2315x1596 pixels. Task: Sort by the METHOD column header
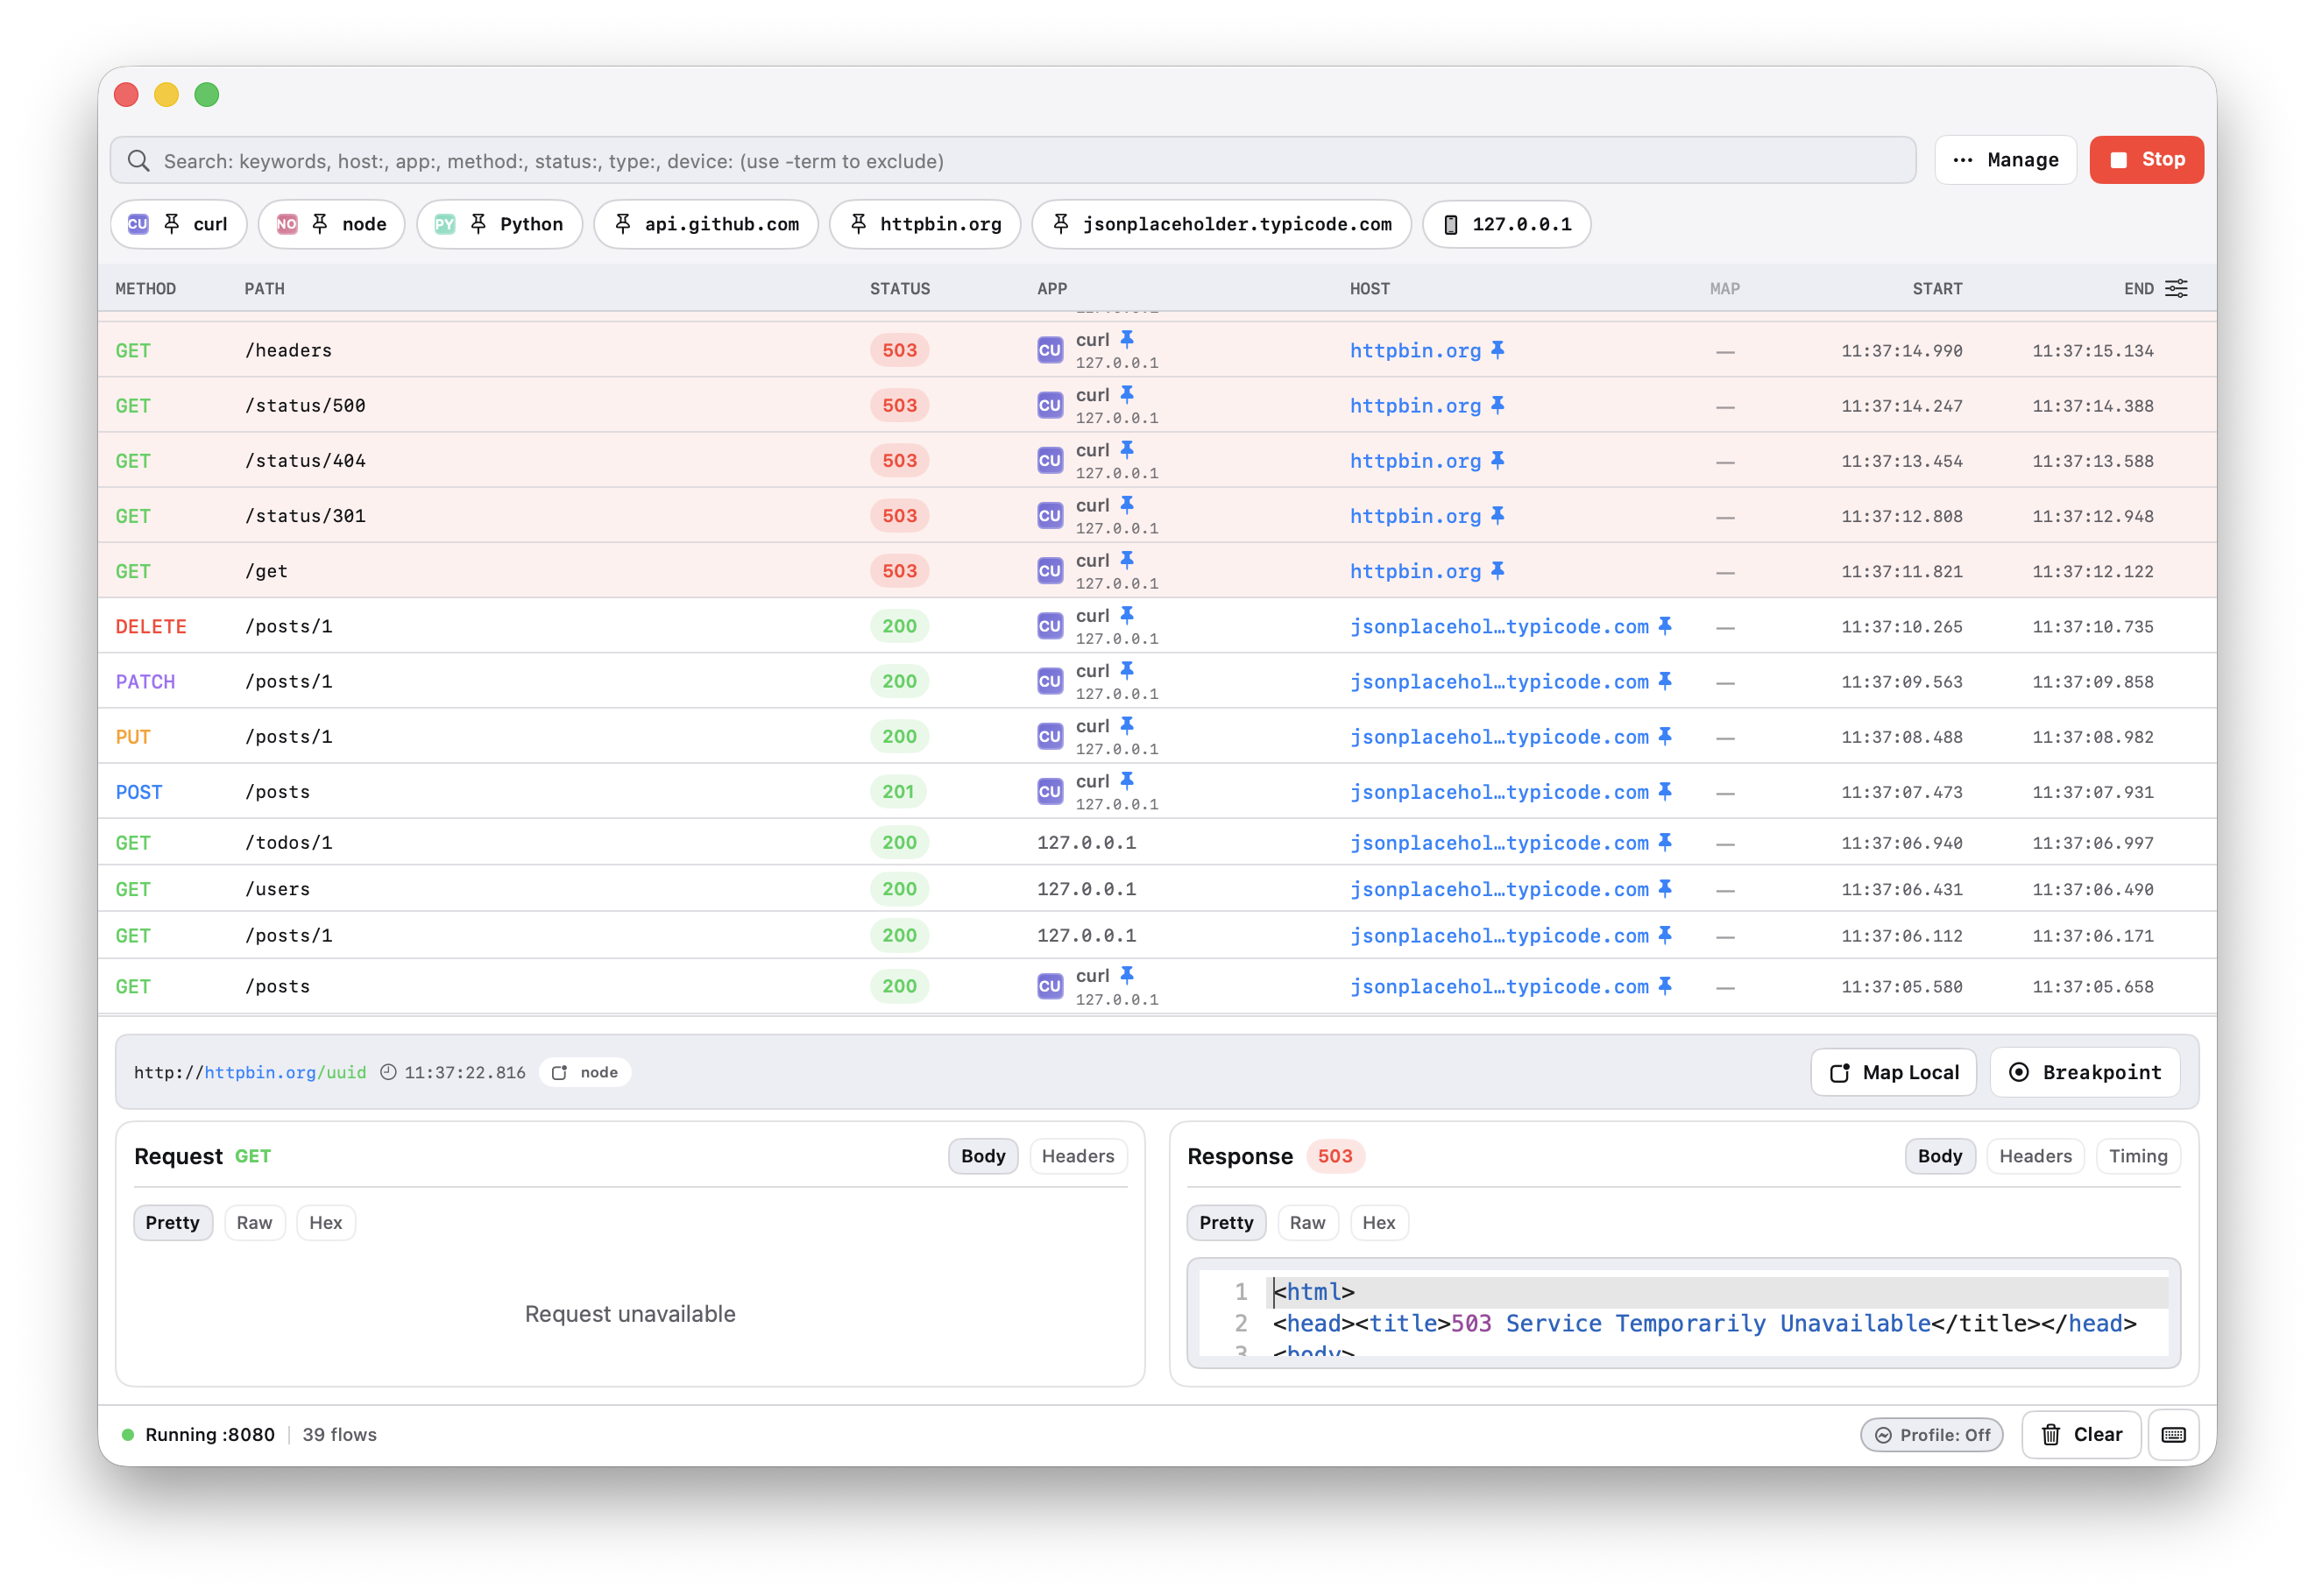[145, 289]
